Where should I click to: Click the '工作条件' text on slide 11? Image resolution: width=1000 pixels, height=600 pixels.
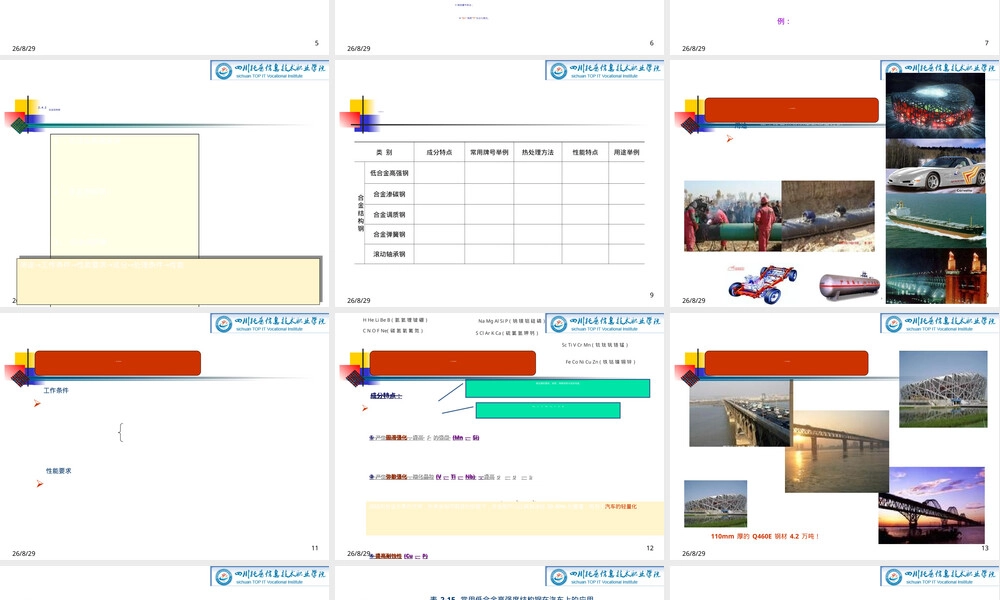[x=56, y=390]
